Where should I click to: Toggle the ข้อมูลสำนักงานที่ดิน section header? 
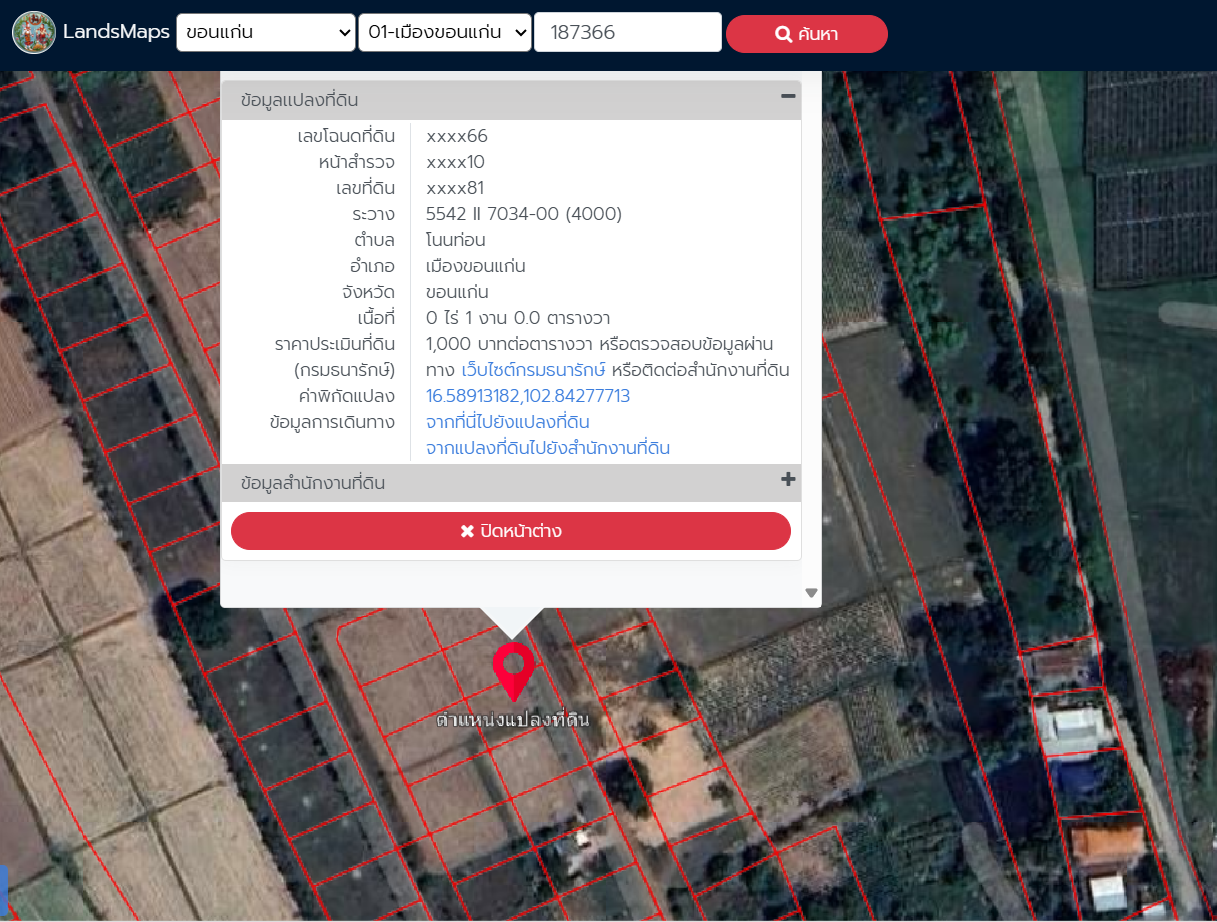point(313,483)
